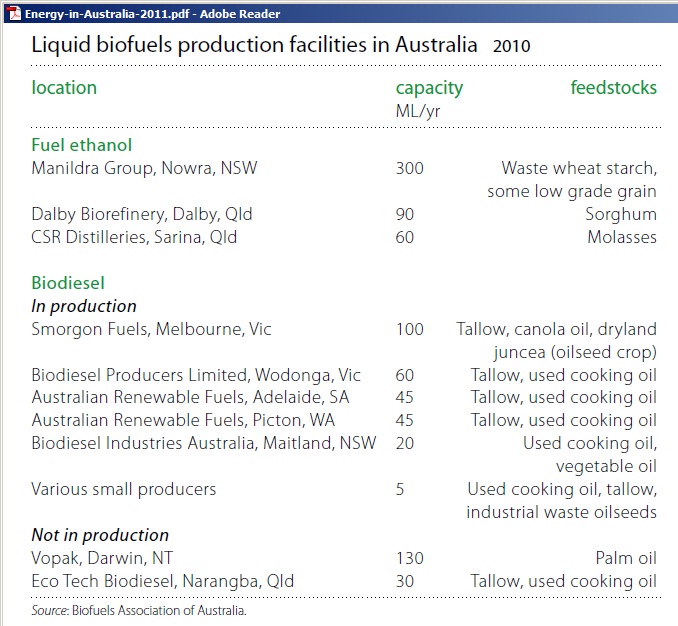
Task: Click 'Various small producers' row
Action: click(x=124, y=489)
